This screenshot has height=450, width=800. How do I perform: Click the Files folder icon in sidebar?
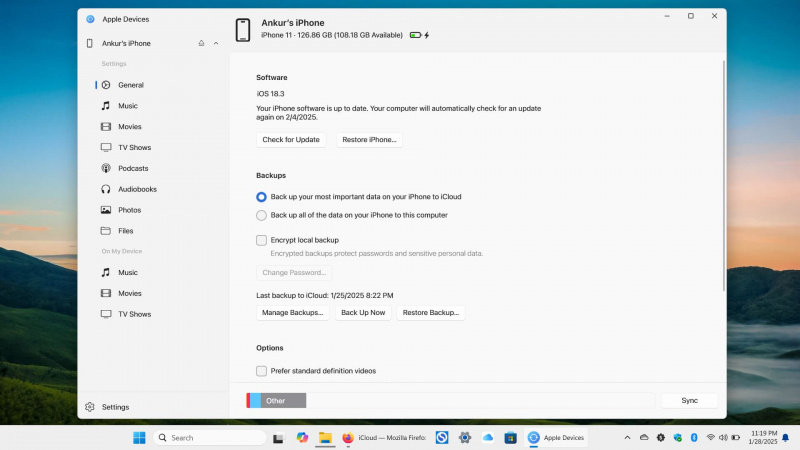point(106,231)
